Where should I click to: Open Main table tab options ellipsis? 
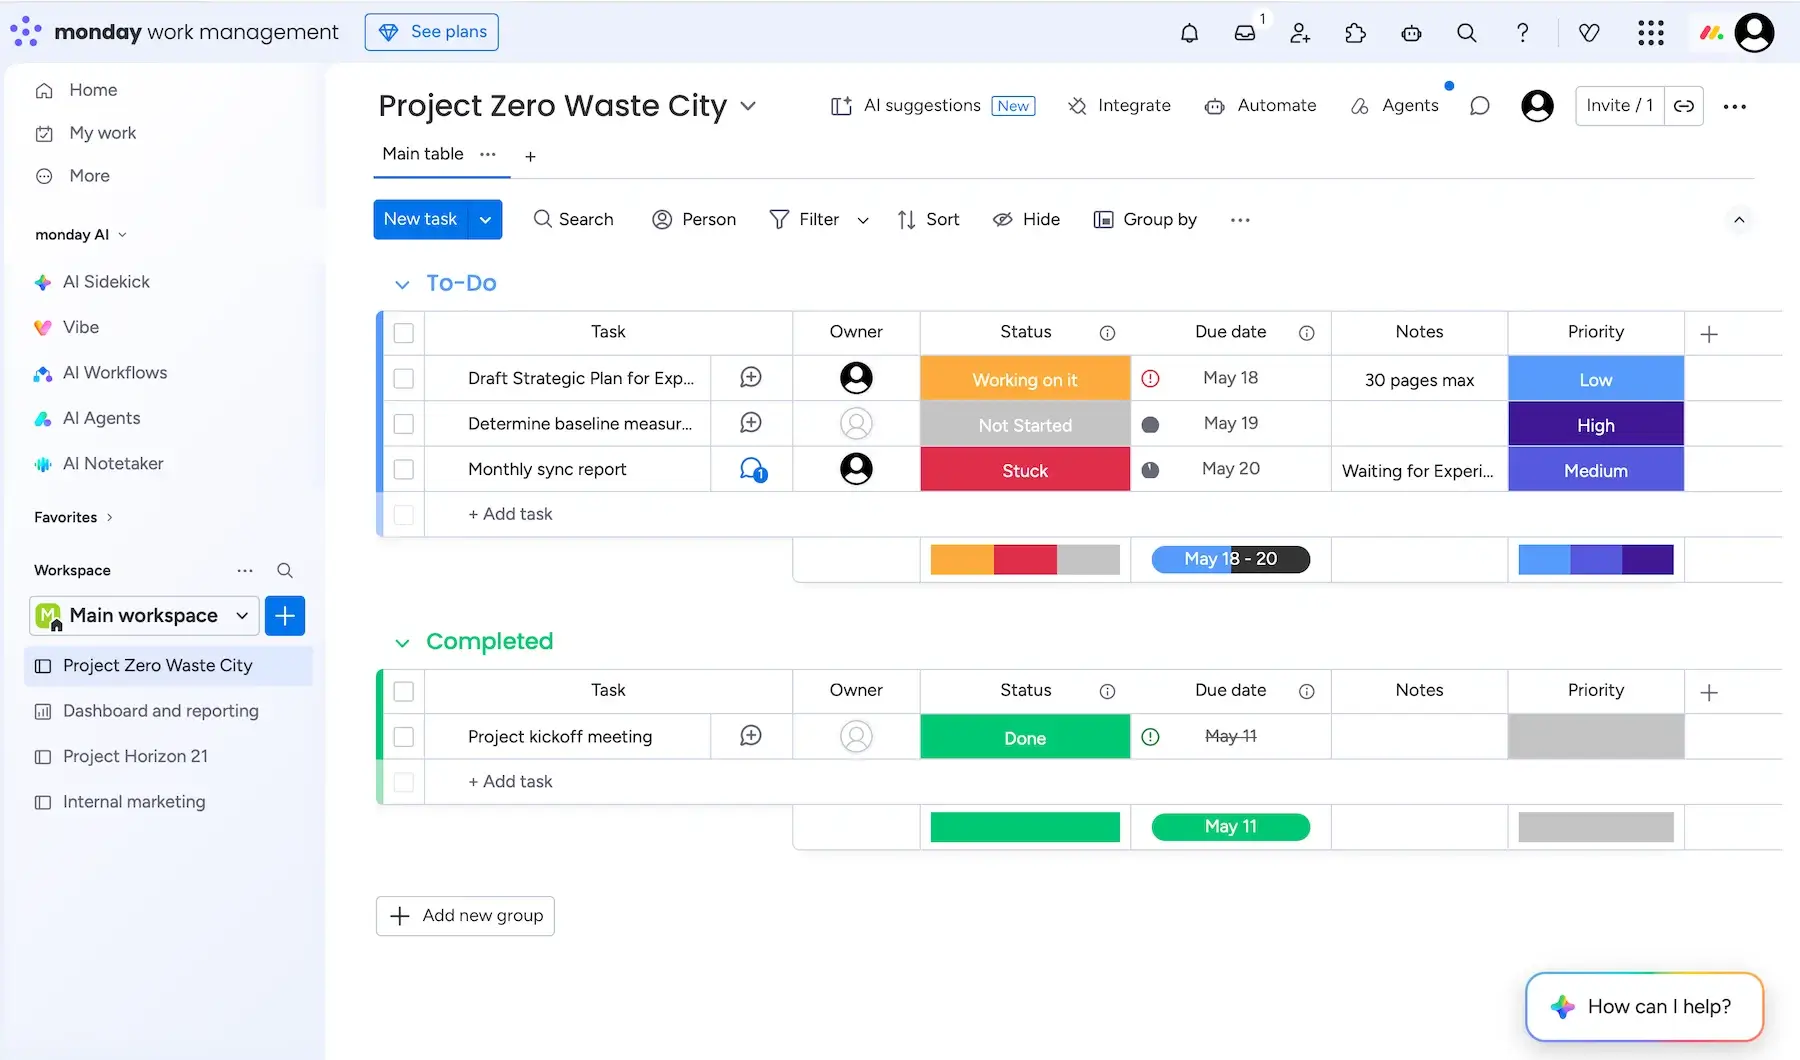[x=488, y=154]
